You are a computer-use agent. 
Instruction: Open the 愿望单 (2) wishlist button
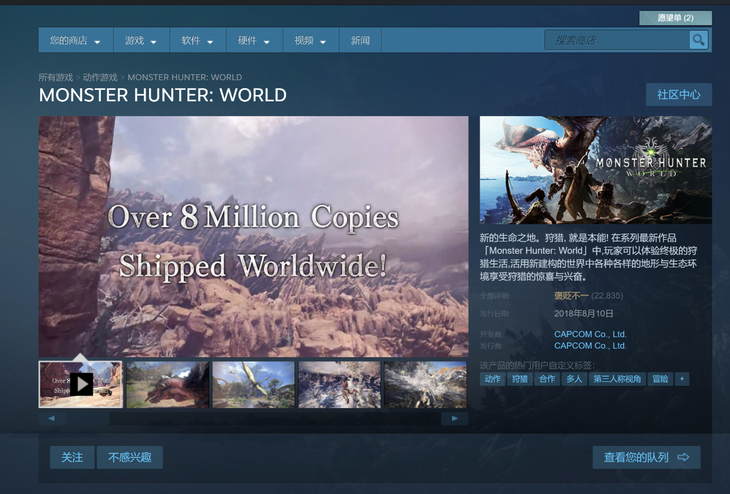676,18
